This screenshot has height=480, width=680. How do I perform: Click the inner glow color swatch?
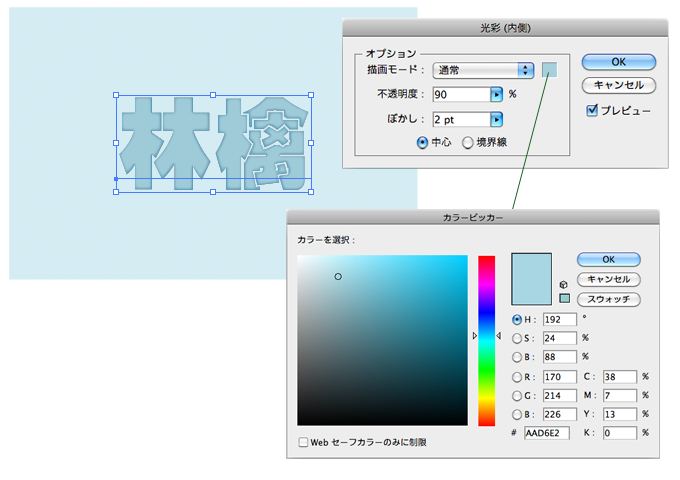point(550,70)
